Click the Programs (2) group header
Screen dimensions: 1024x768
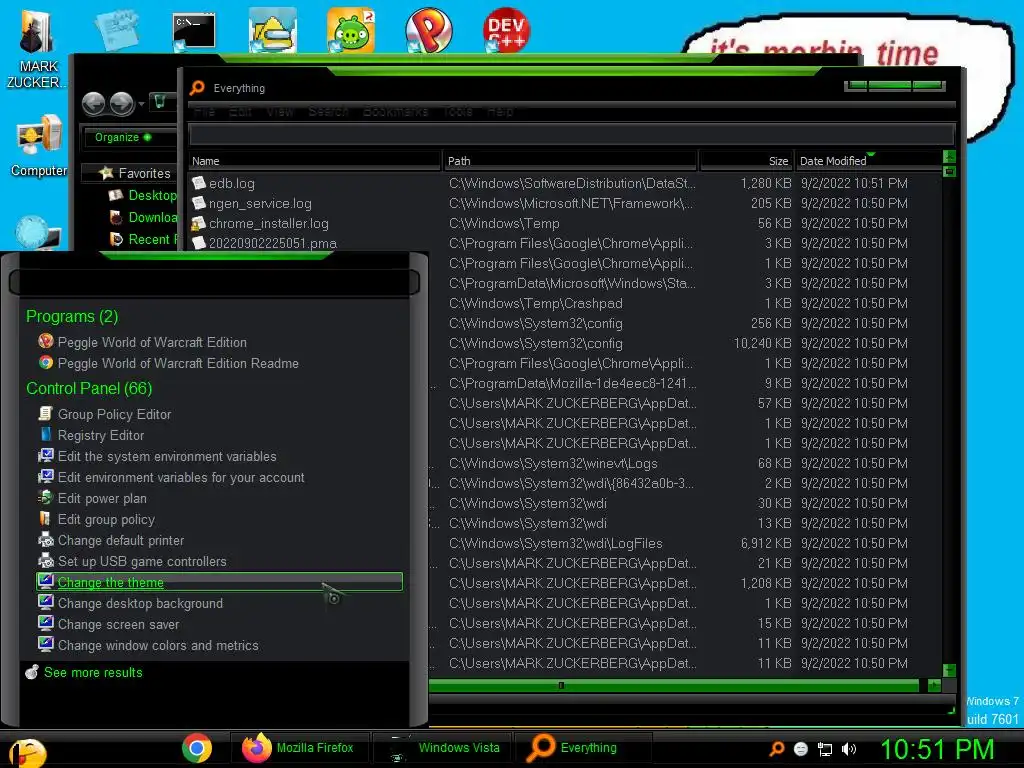tap(72, 316)
